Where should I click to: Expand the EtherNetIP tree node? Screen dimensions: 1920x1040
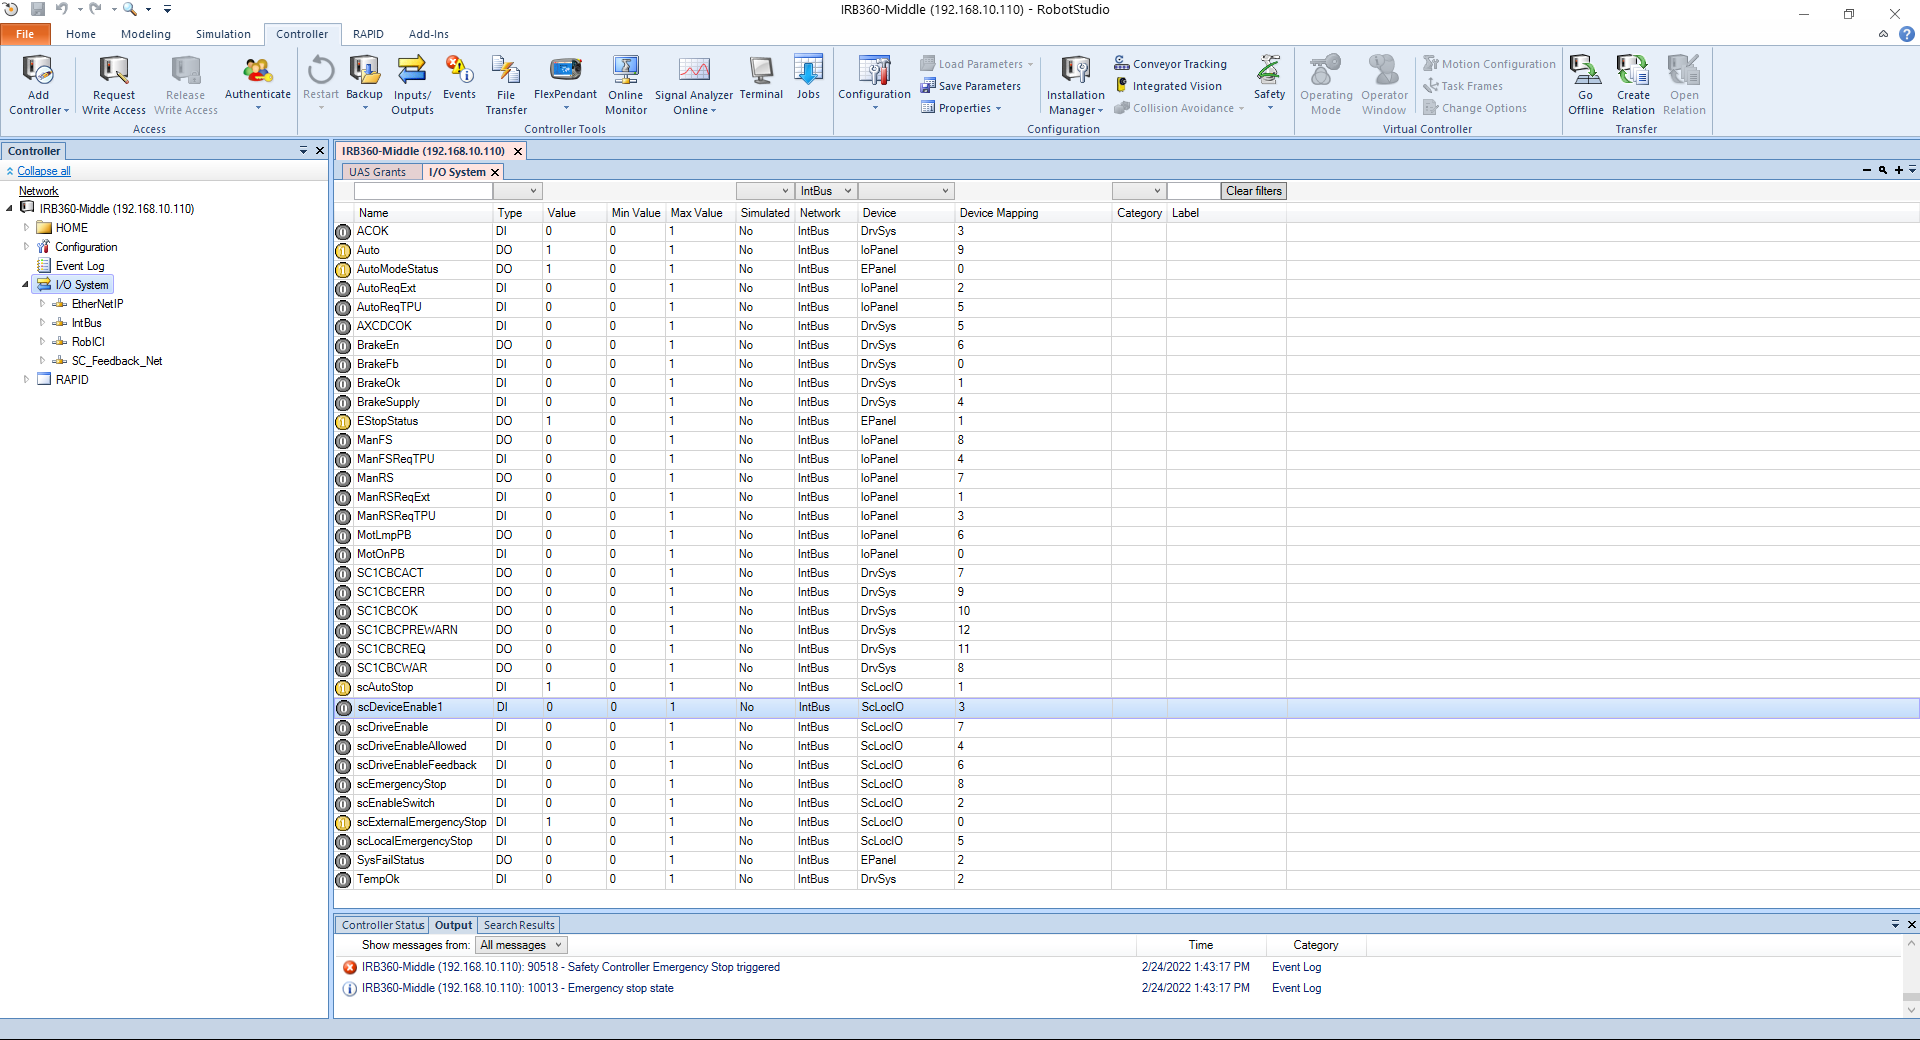tap(42, 304)
